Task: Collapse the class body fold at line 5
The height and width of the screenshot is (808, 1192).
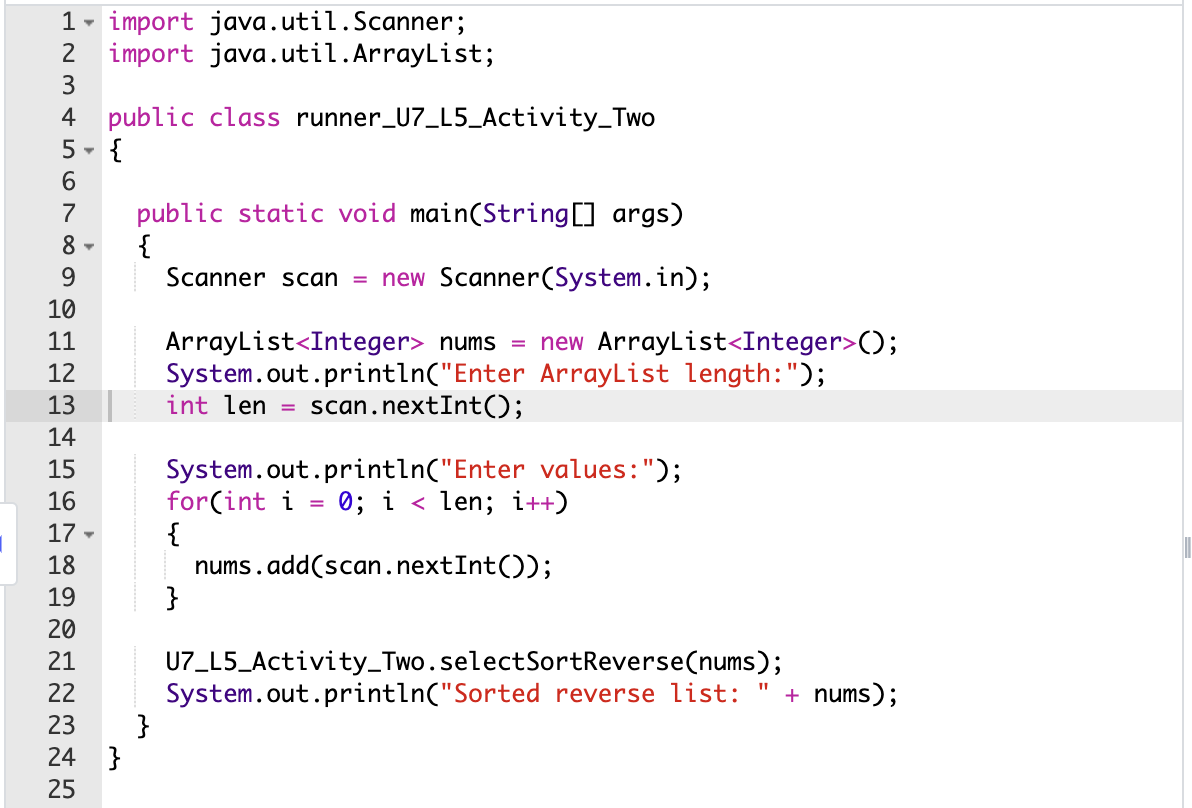Action: point(88,149)
